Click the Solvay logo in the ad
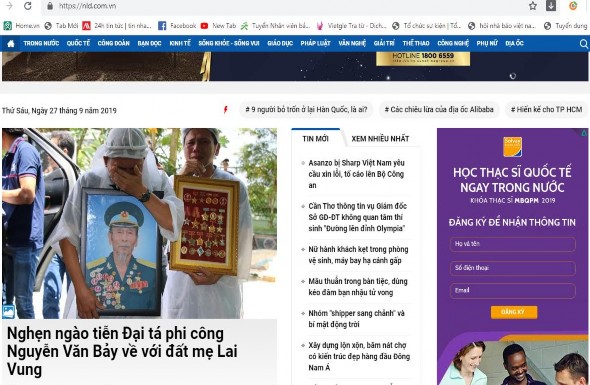The image size is (590, 385). 512,147
